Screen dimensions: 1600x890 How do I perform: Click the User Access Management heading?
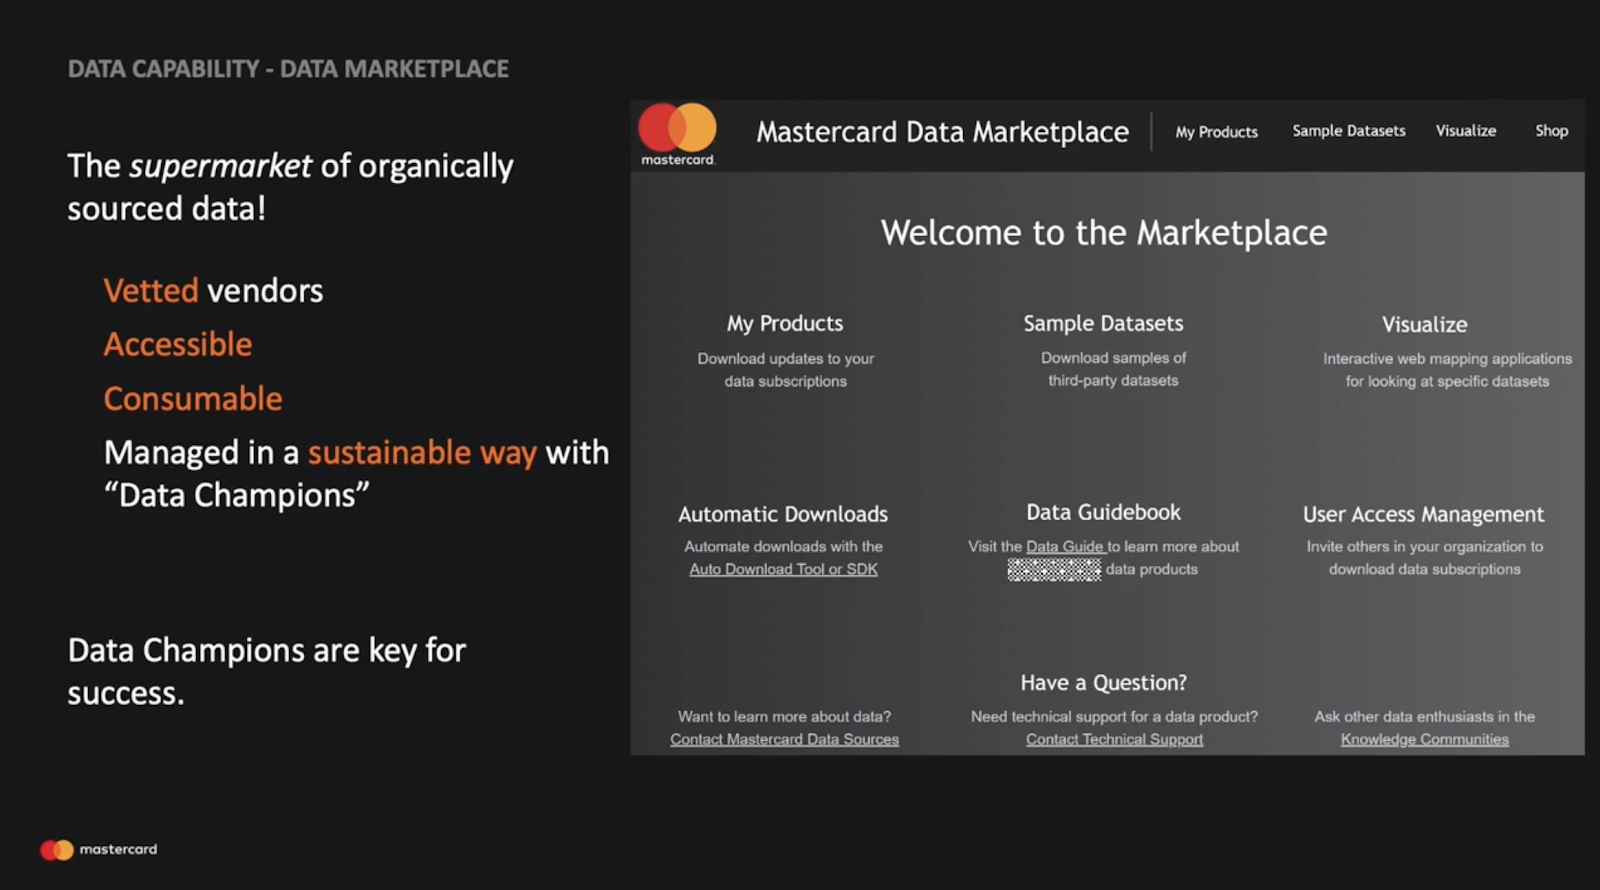[x=1423, y=514]
